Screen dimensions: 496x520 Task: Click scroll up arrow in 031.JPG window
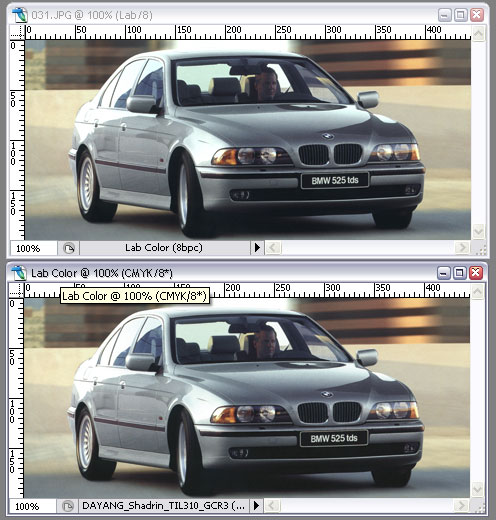(478, 33)
